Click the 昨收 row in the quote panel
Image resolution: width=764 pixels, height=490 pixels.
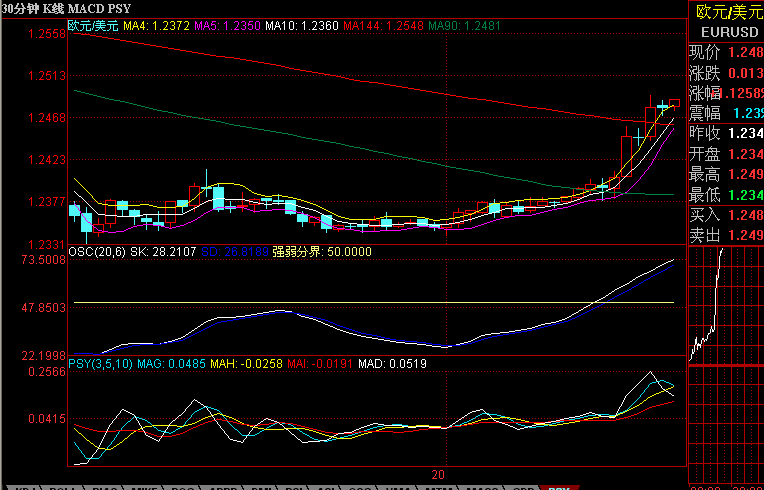[726, 133]
